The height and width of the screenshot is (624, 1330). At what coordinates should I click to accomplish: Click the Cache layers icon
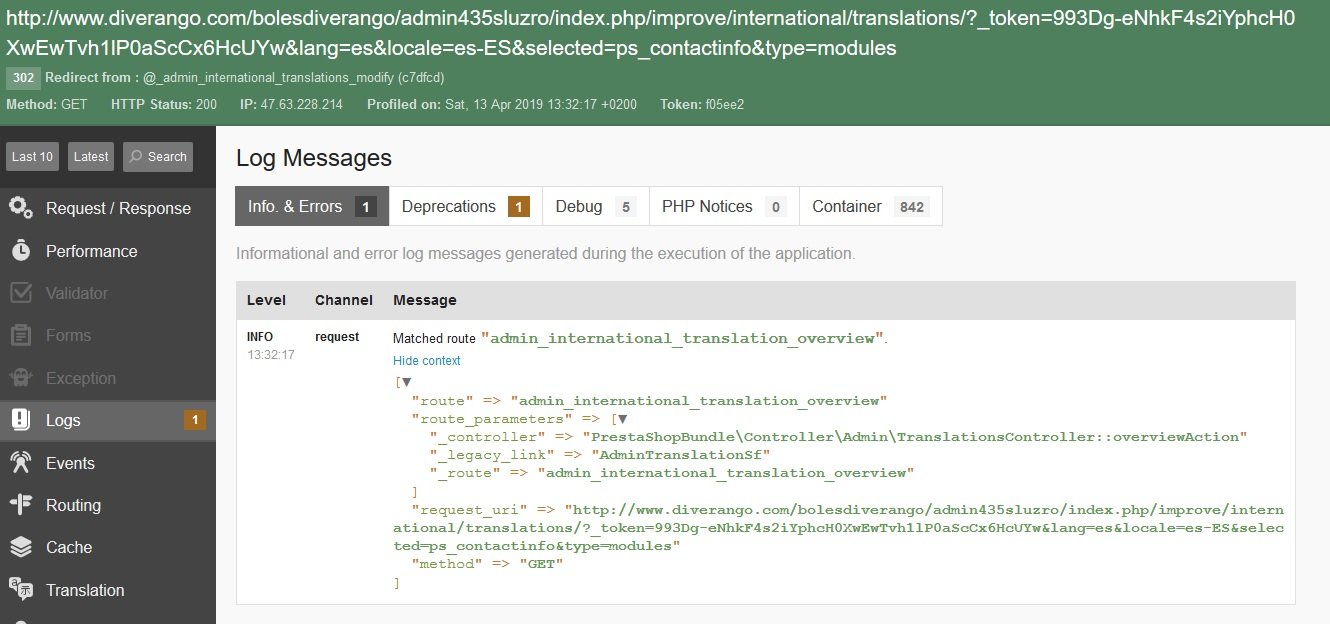21,547
